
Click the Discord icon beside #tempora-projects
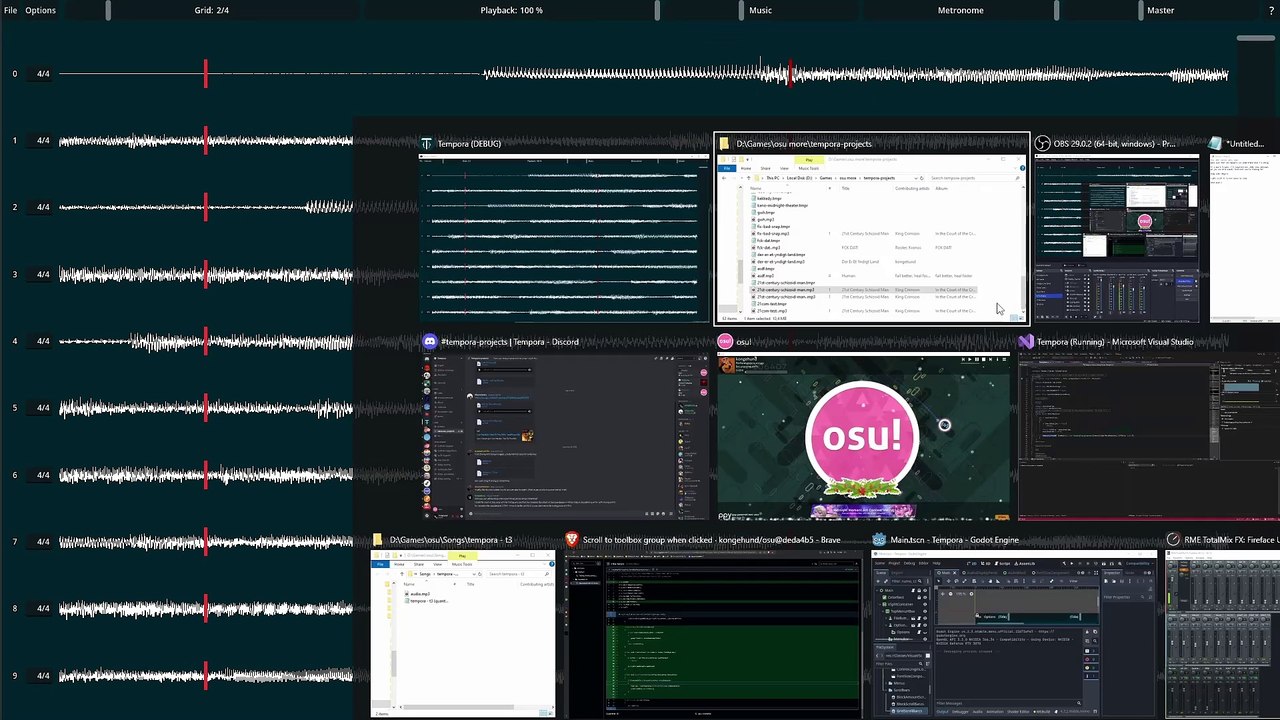(x=430, y=342)
